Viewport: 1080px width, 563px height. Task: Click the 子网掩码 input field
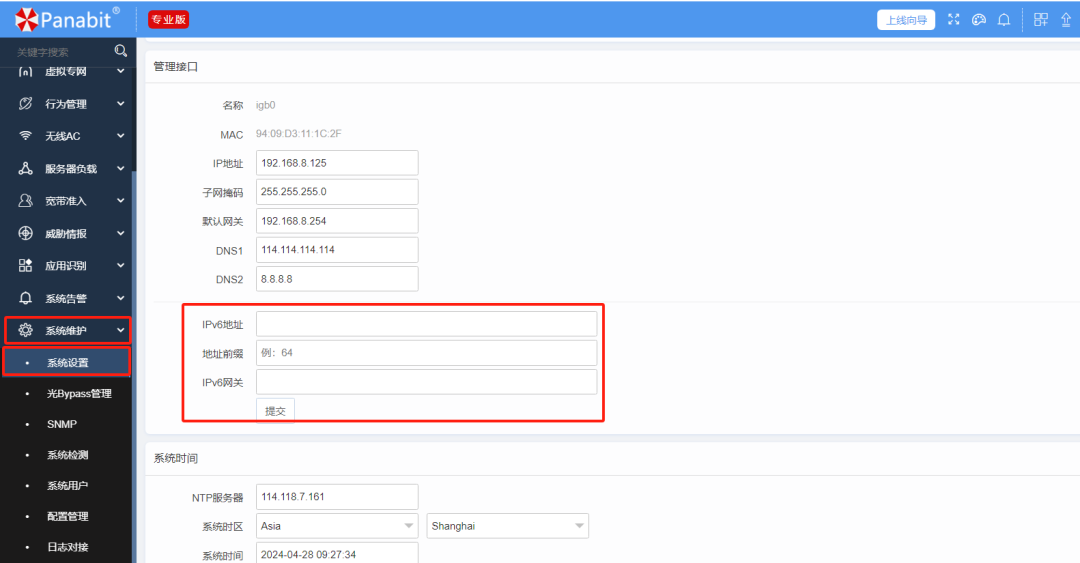tap(337, 192)
